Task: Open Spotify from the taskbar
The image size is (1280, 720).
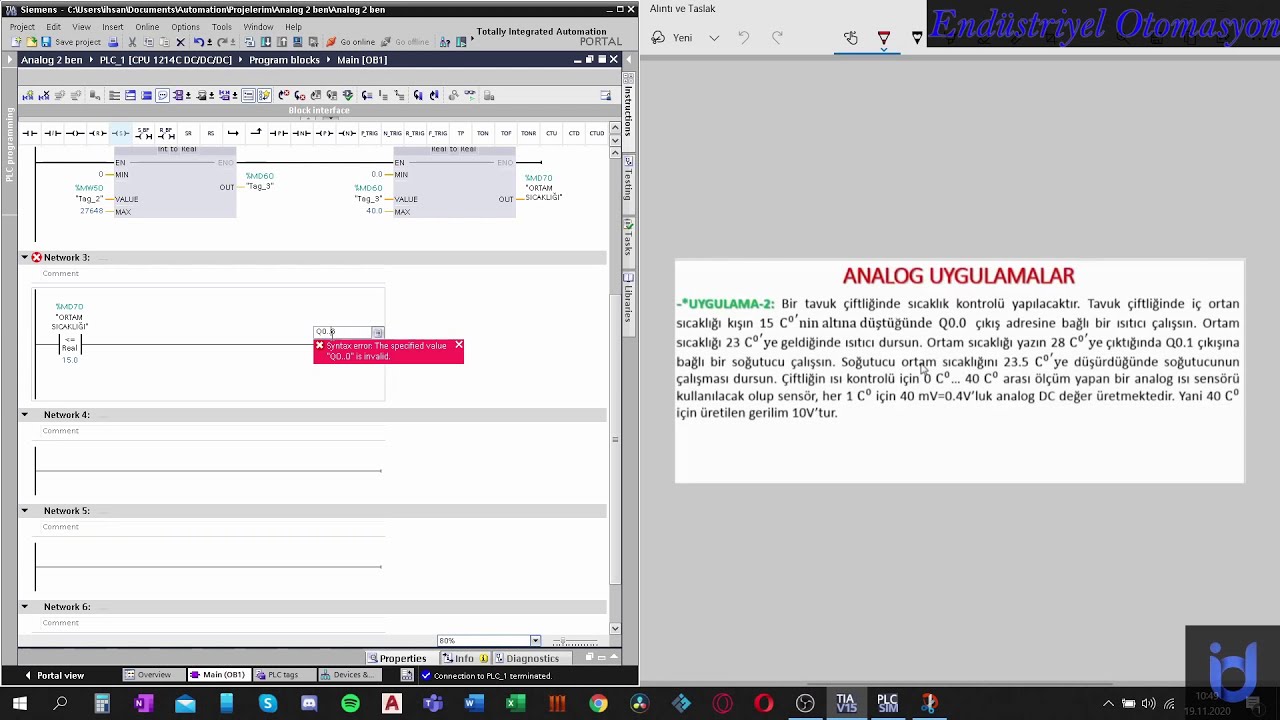Action: click(x=350, y=704)
